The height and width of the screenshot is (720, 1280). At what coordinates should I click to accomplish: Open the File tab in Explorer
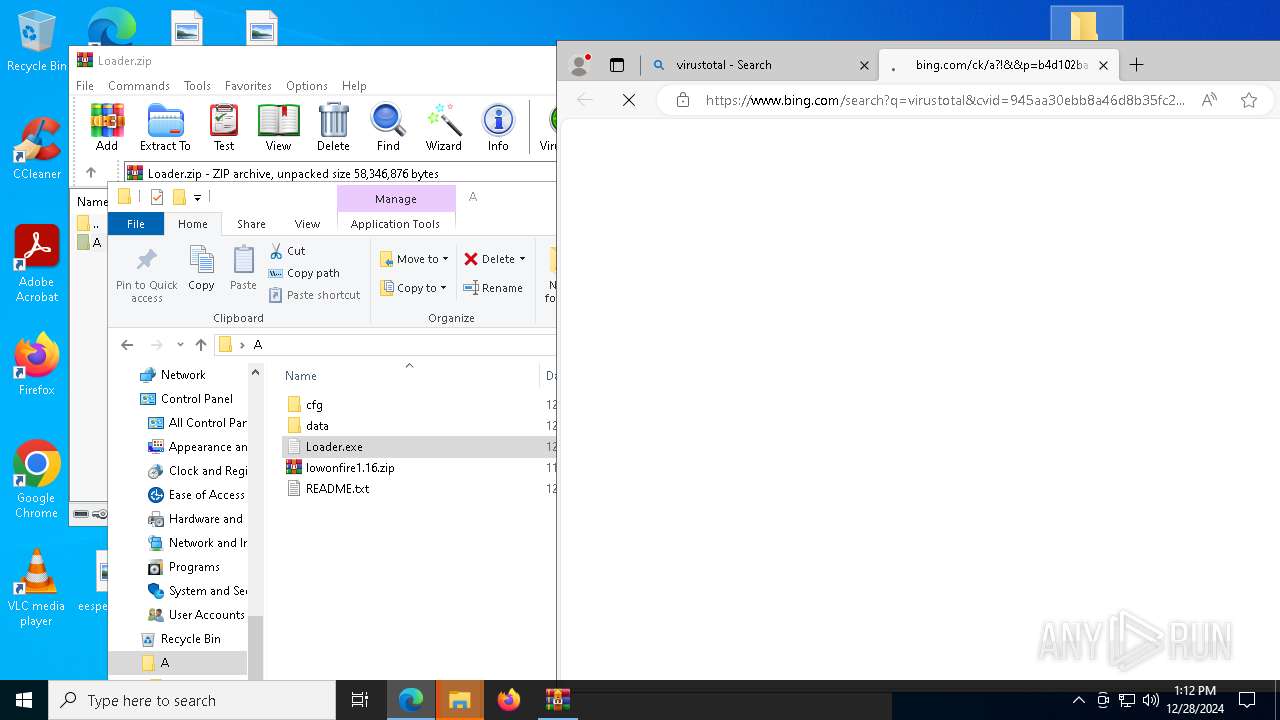(136, 224)
